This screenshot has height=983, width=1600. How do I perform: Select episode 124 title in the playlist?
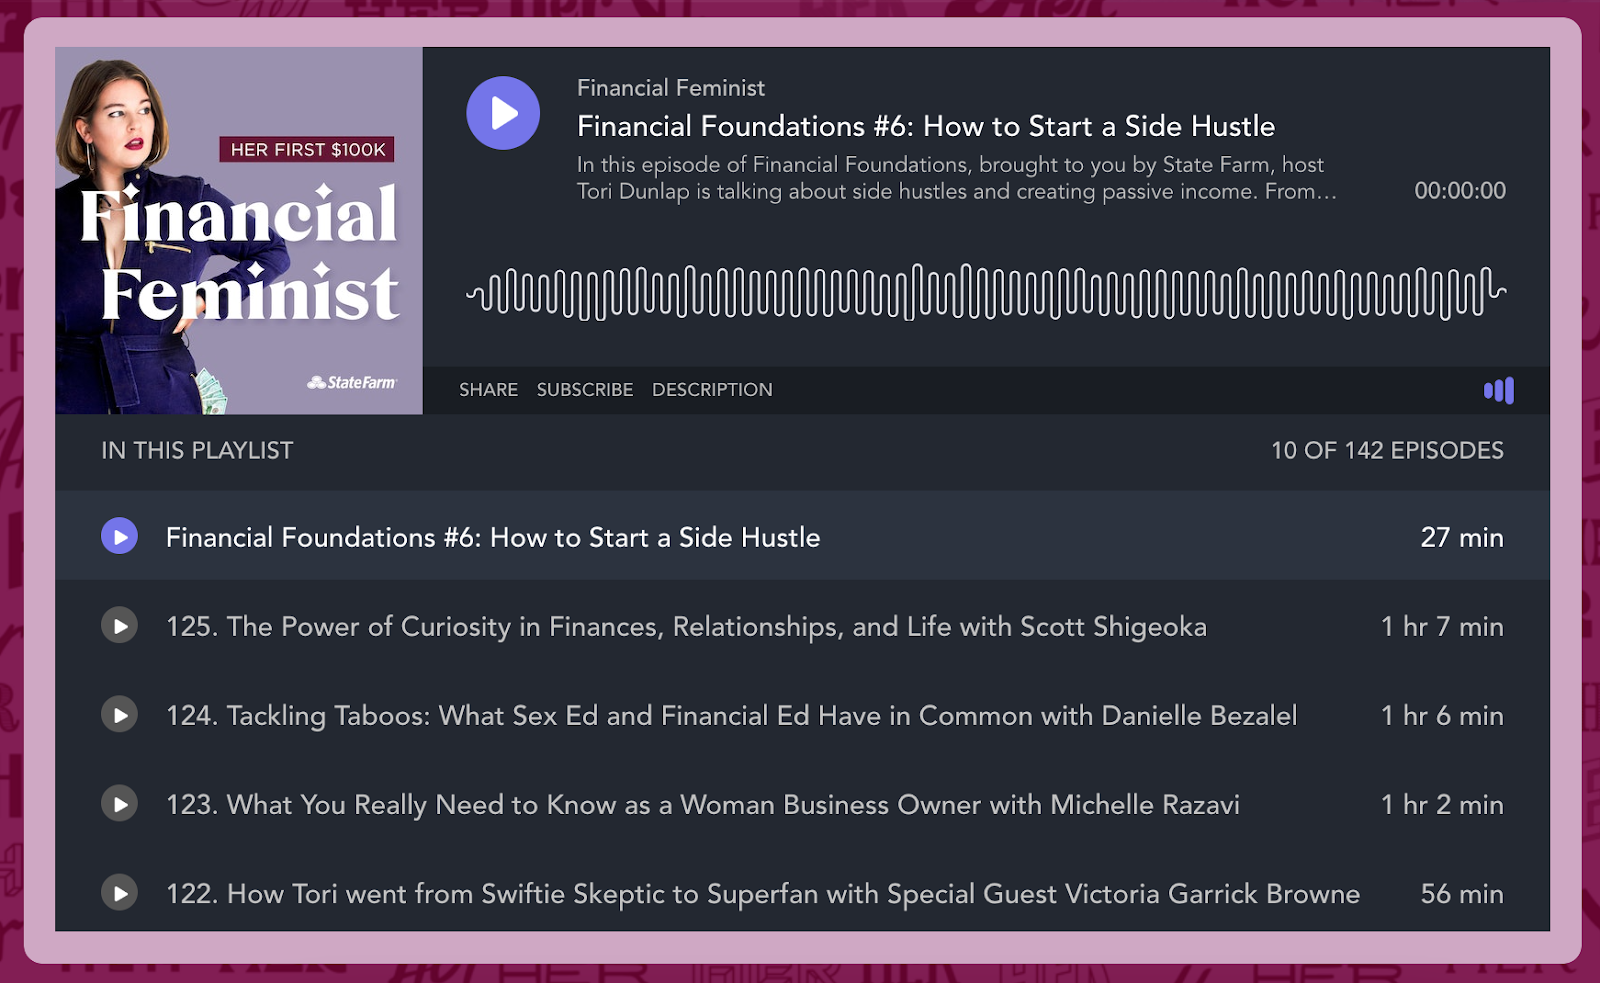(x=731, y=715)
